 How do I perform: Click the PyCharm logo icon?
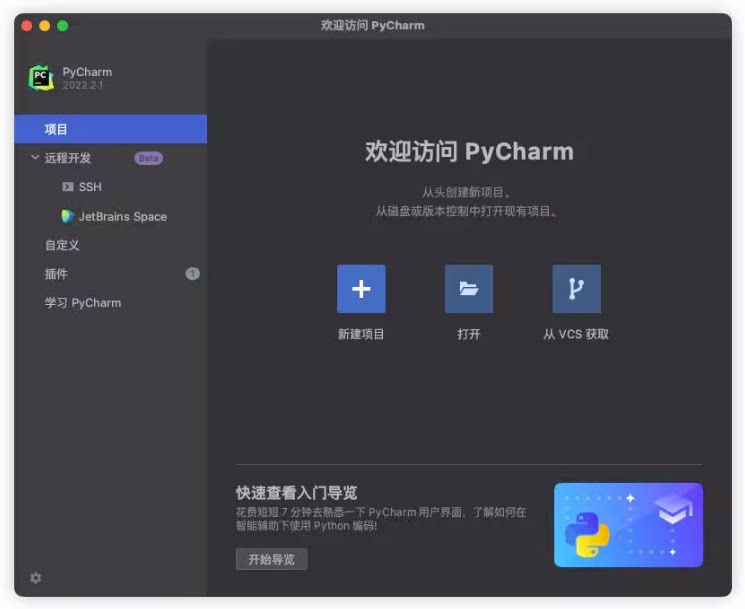[x=41, y=77]
